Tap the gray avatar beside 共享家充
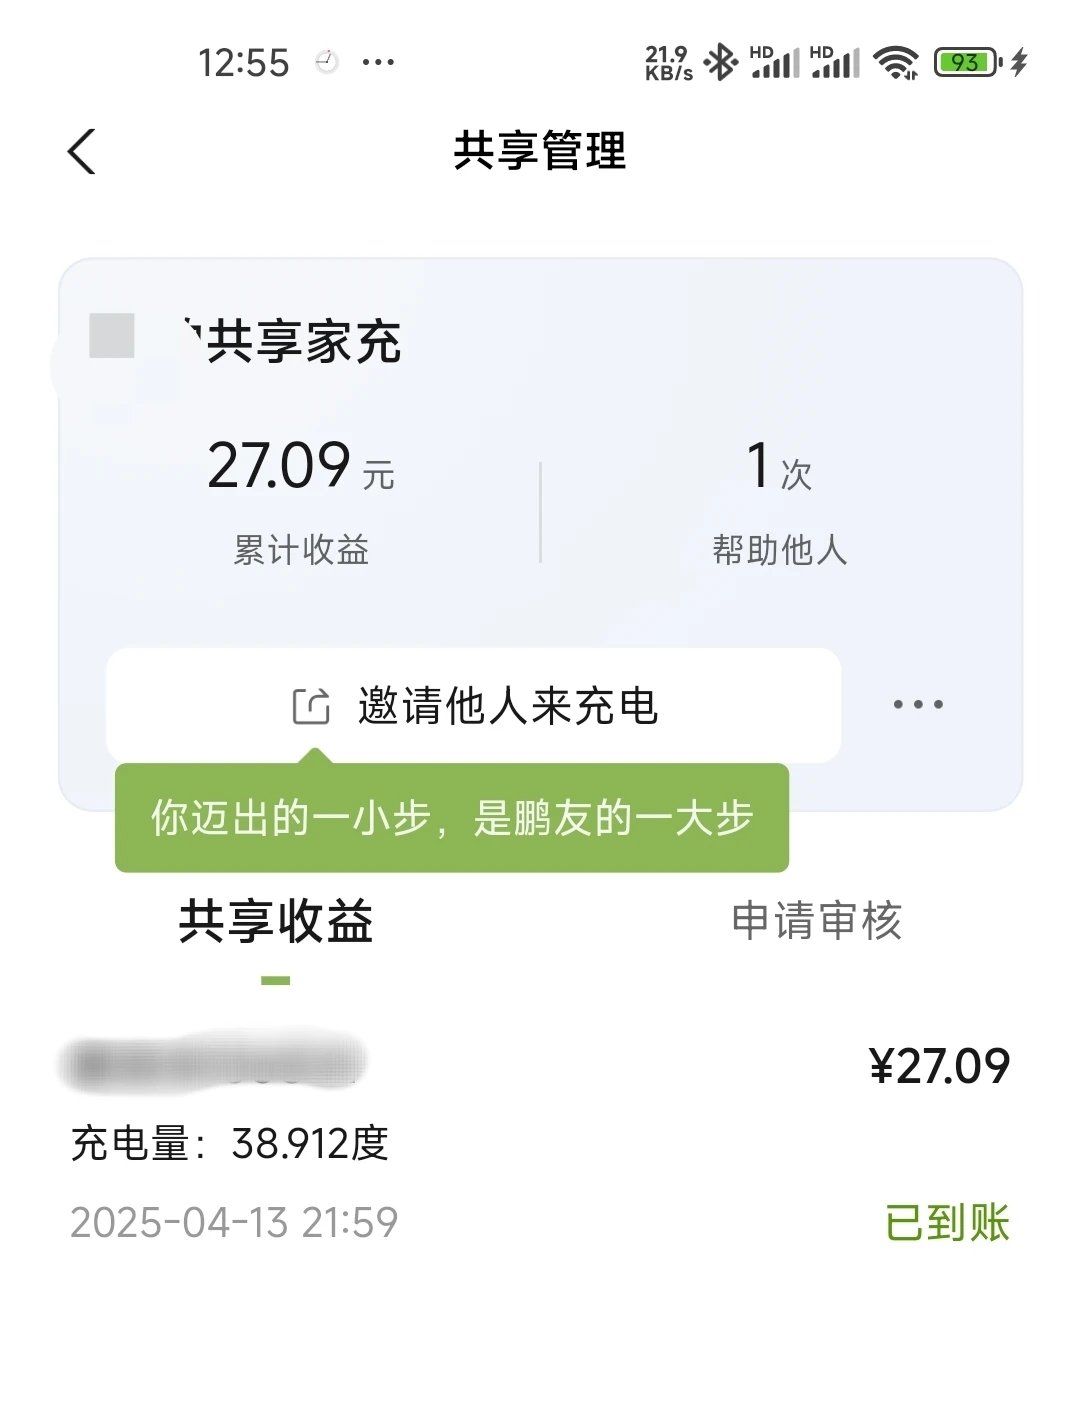Image resolution: width=1080 pixels, height=1415 pixels. pos(112,336)
